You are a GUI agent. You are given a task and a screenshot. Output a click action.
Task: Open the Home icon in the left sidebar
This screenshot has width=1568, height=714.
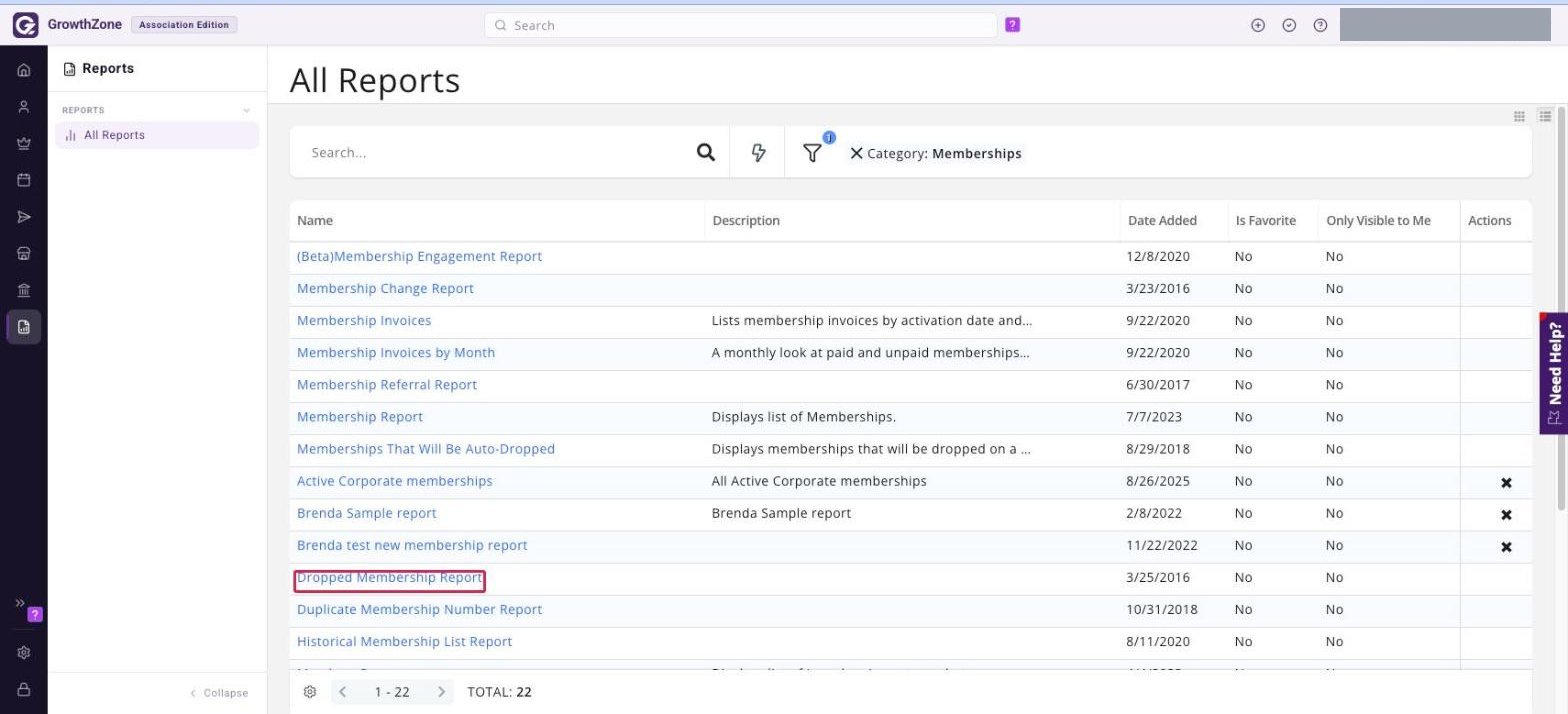pyautogui.click(x=24, y=71)
